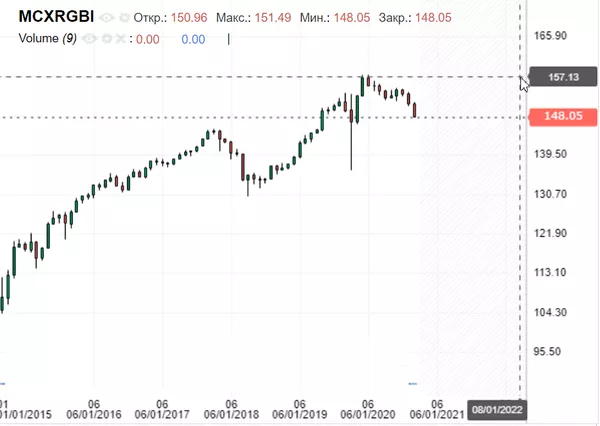
Task: Click the long-wick red candle near 2020
Action: [x=351, y=132]
